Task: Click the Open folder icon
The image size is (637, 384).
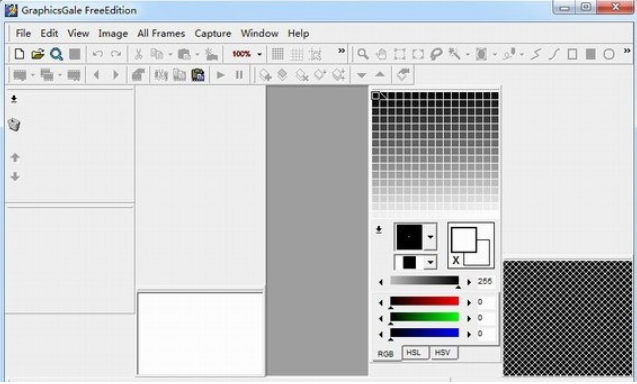Action: tap(37, 54)
